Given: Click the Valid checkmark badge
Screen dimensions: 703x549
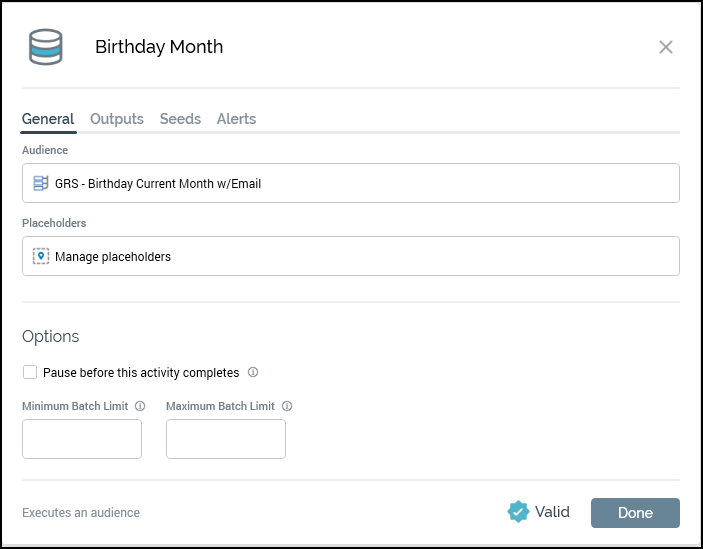Looking at the screenshot, I should click(518, 512).
